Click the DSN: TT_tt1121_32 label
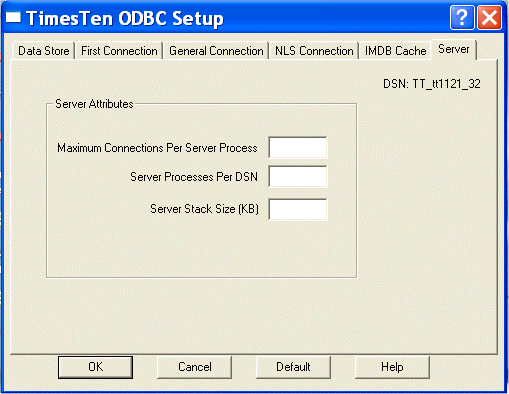 432,84
